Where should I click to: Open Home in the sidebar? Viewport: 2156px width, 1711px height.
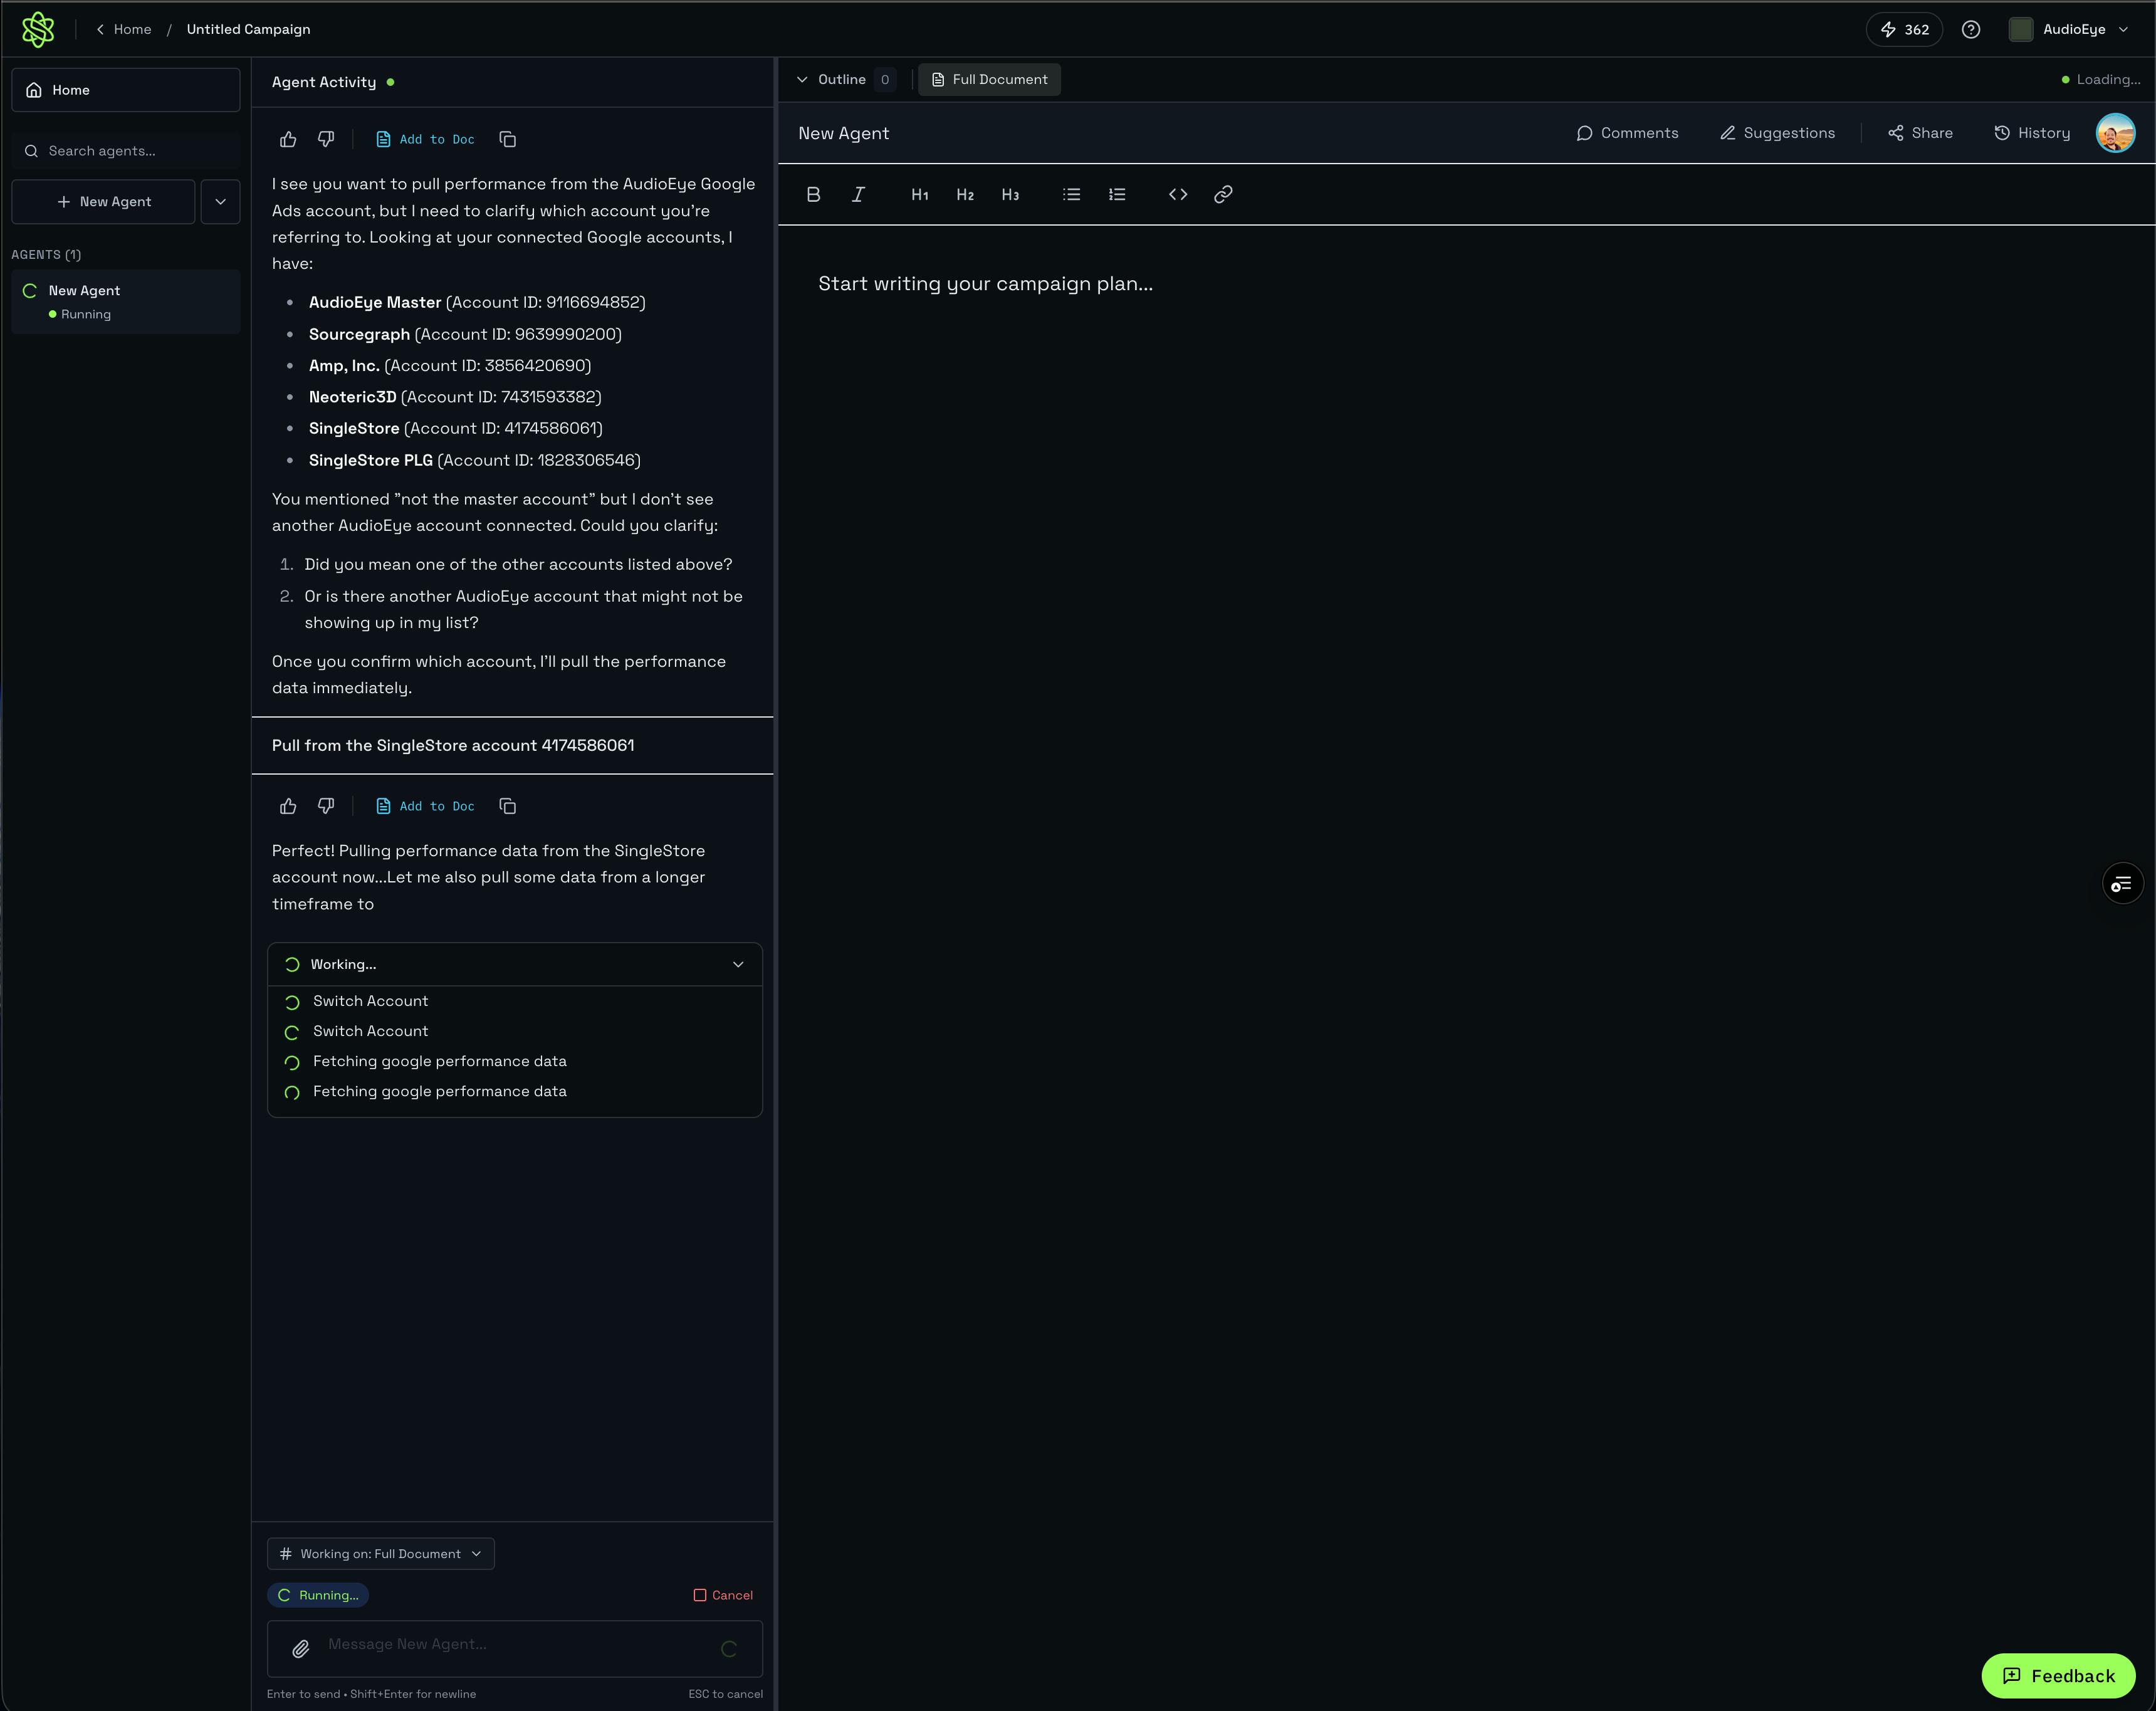tap(126, 90)
